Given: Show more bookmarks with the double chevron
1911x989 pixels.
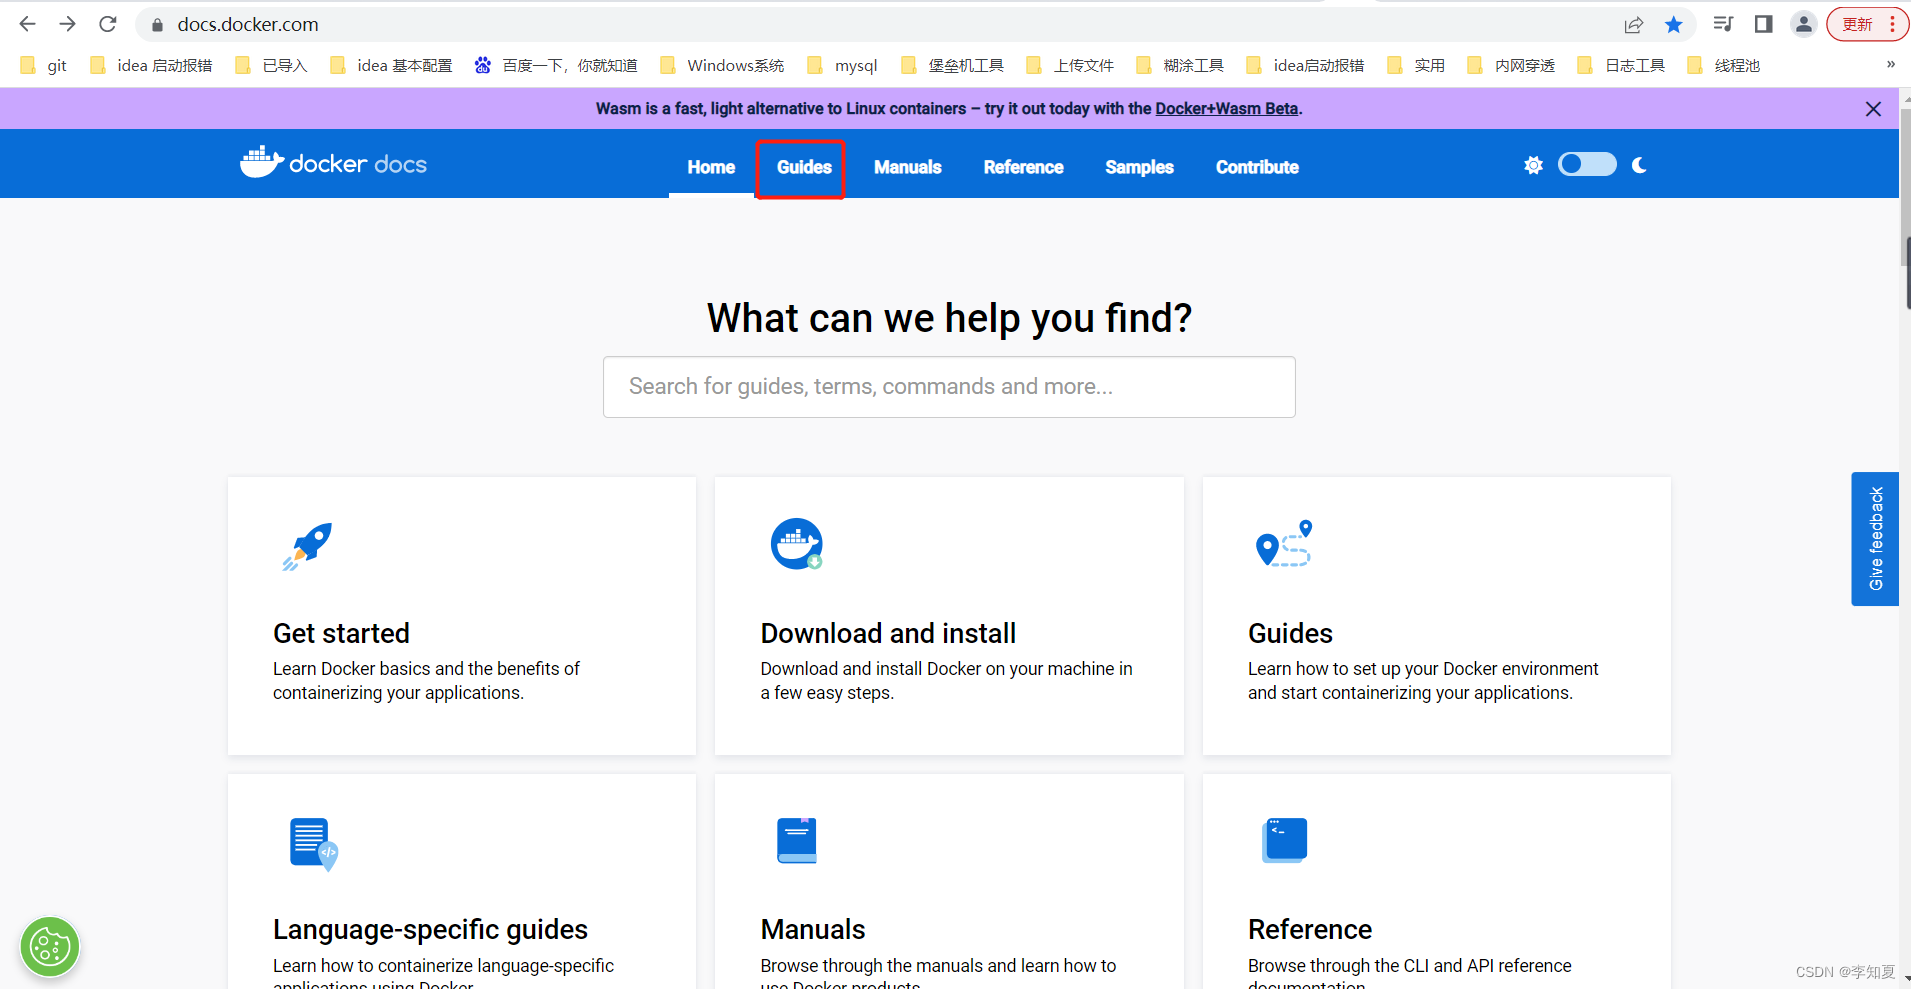Looking at the screenshot, I should 1890,65.
